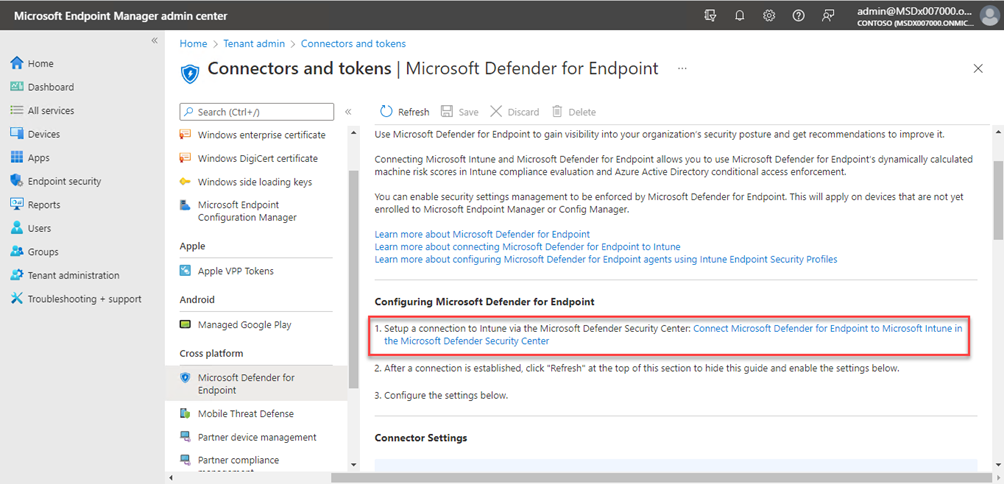Viewport: 1004px width, 484px height.
Task: Open Learn more about Microsoft Defender for Endpoint
Action: click(482, 234)
